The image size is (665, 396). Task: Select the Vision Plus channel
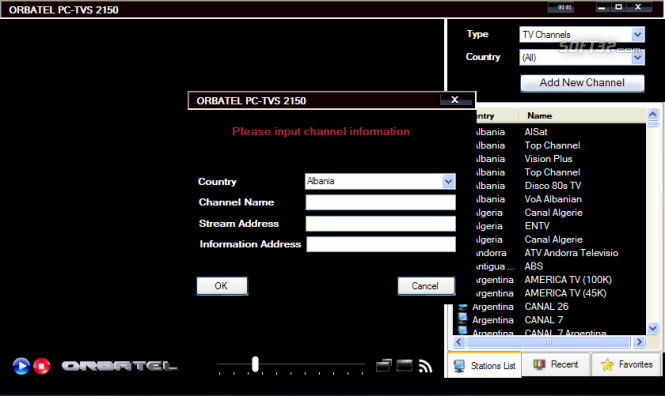548,159
